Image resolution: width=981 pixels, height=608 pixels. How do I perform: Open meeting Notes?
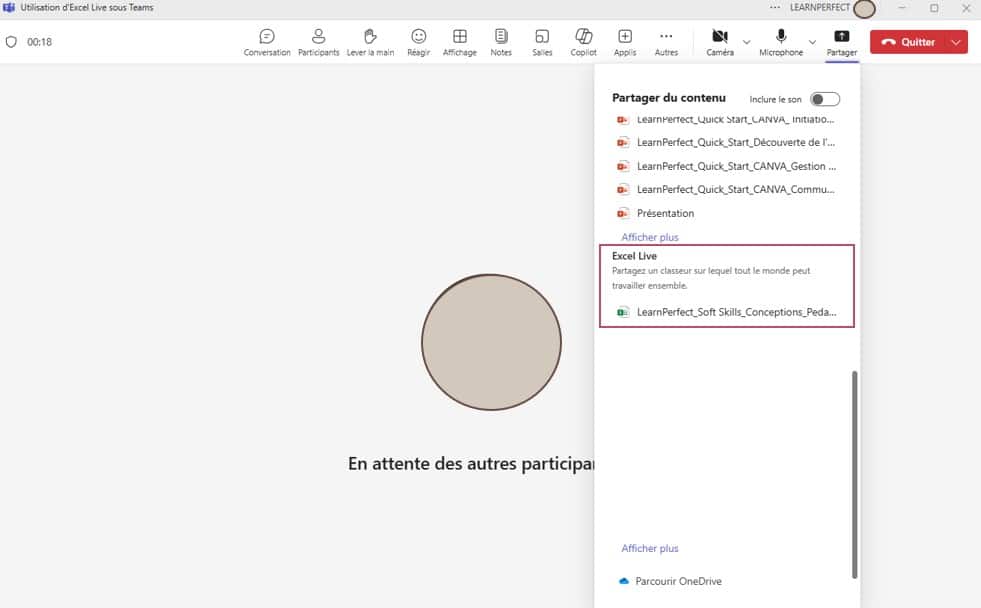click(x=501, y=43)
